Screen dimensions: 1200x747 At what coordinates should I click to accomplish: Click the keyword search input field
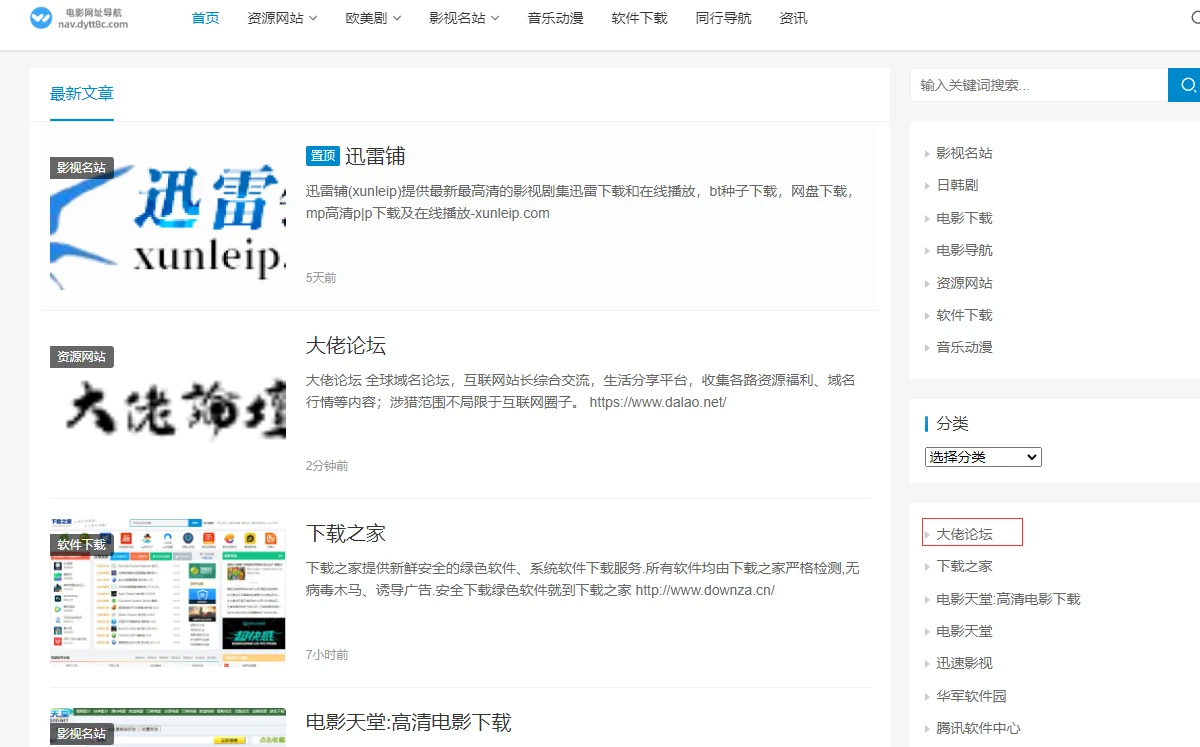click(x=1038, y=85)
